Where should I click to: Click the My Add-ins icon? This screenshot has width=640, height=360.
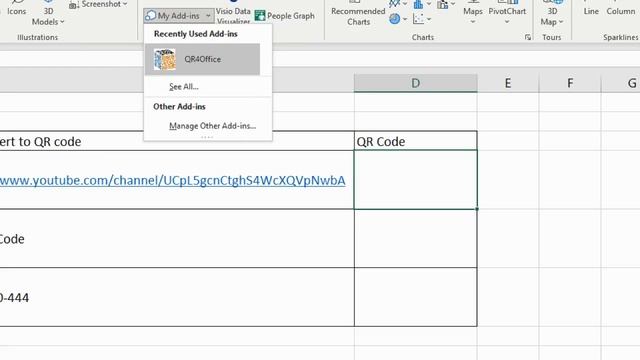tap(151, 16)
